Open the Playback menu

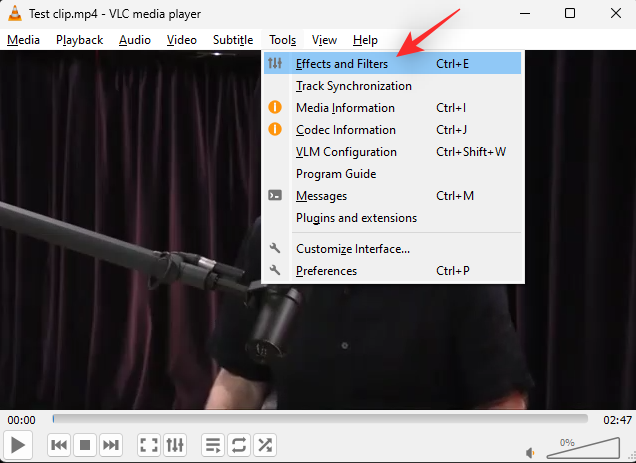point(80,40)
